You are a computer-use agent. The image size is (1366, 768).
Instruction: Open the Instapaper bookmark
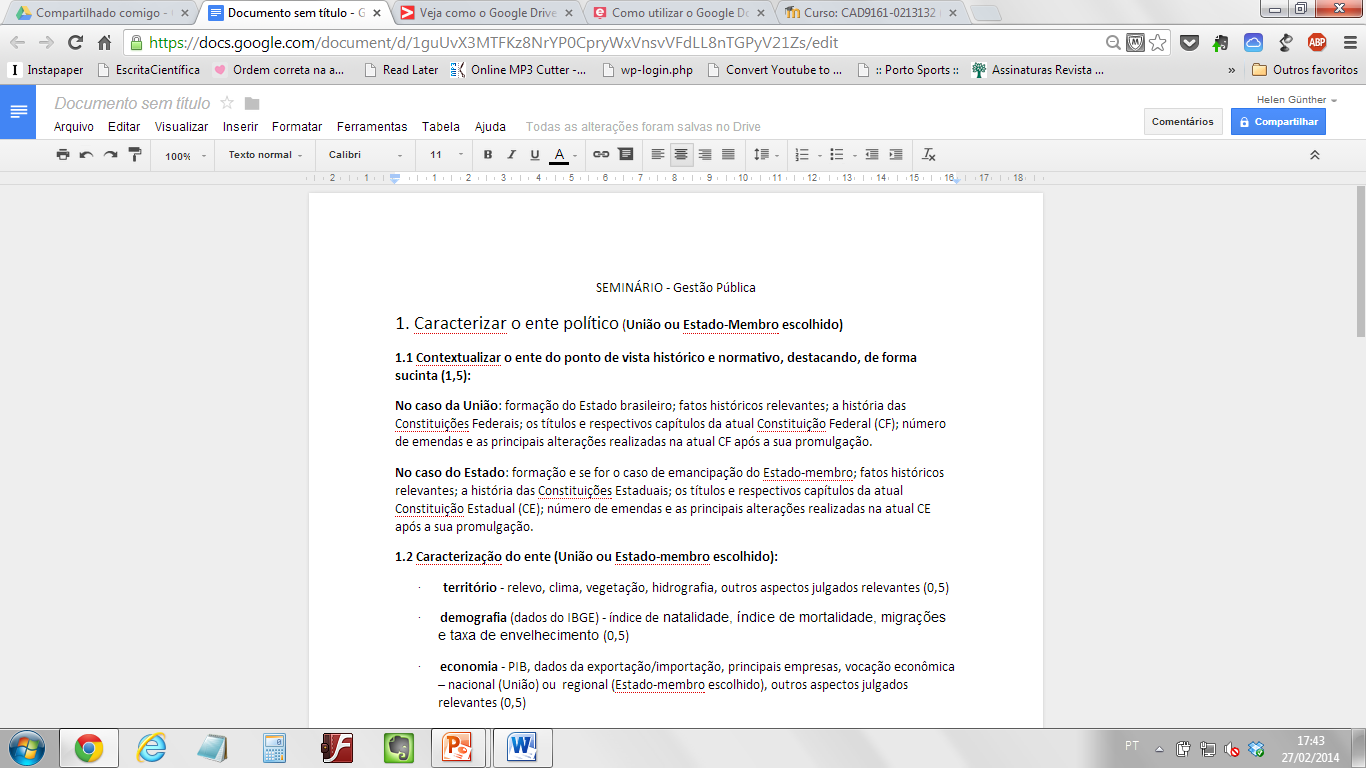[x=46, y=70]
